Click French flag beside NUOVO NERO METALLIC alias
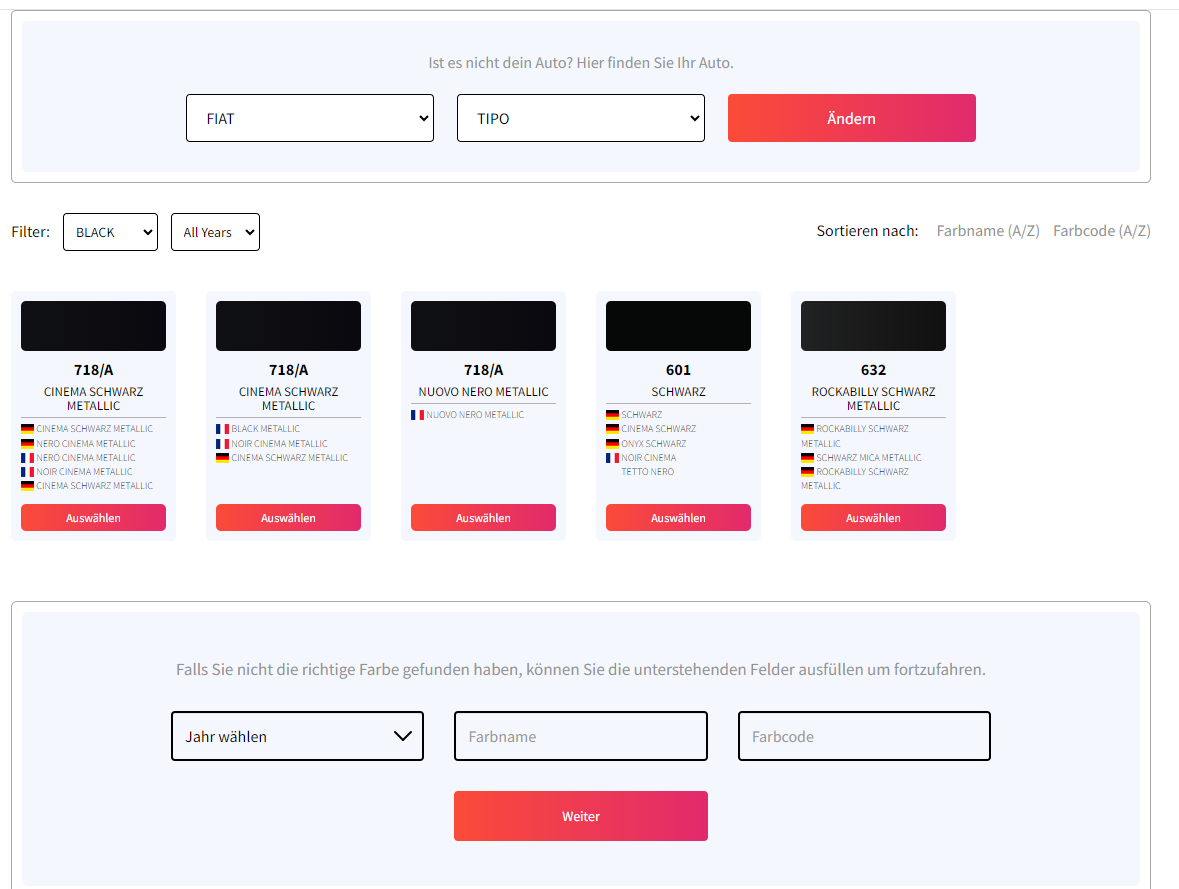1179x889 pixels. 417,415
